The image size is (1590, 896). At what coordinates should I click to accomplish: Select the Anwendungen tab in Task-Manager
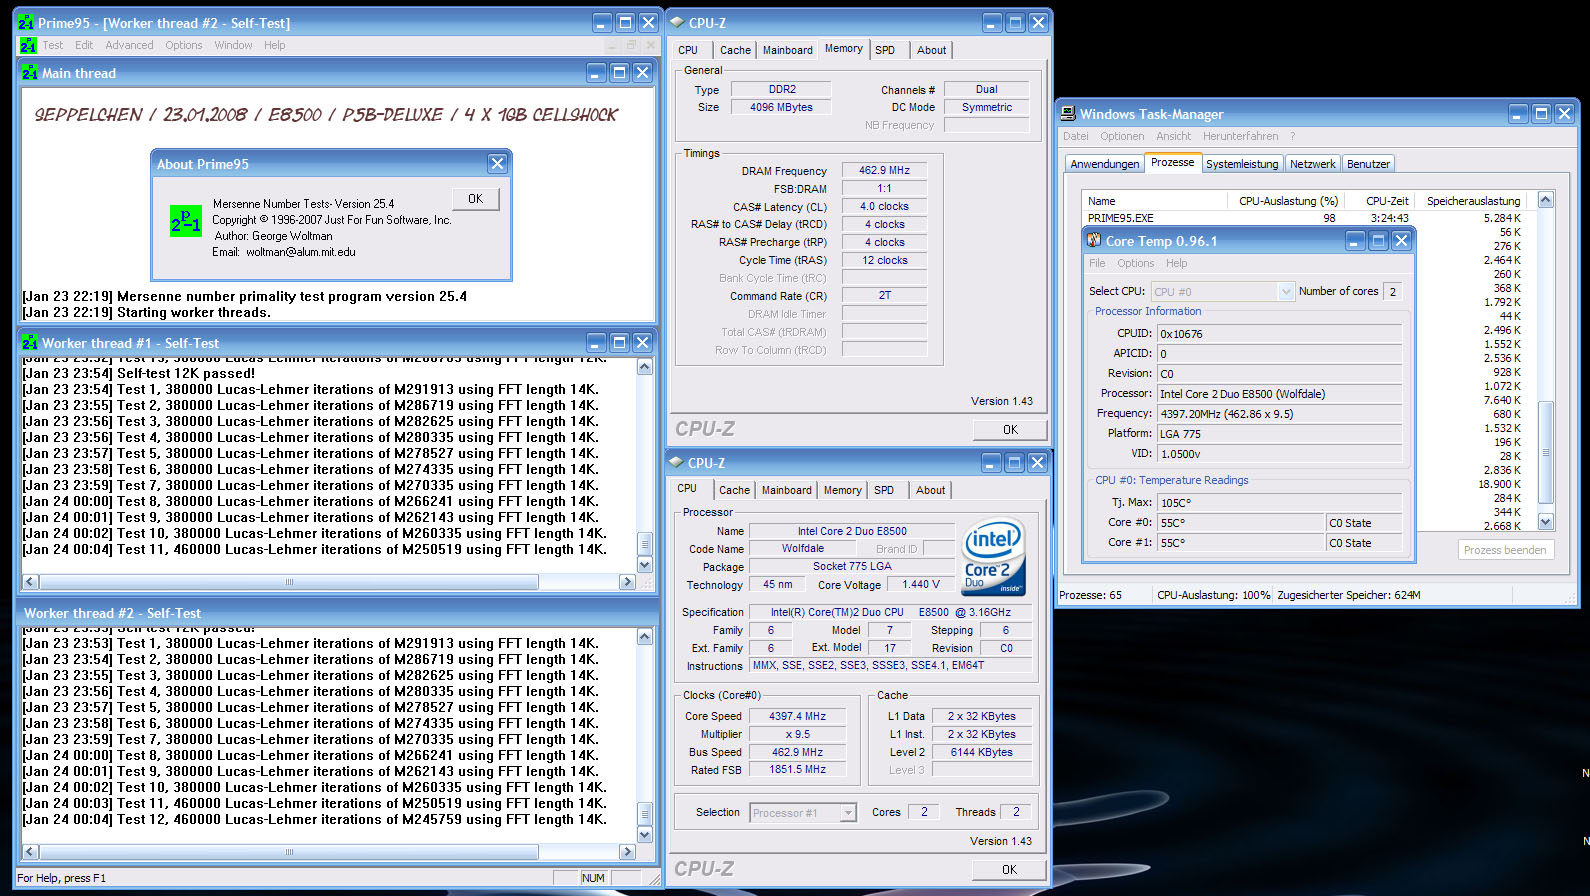1104,164
